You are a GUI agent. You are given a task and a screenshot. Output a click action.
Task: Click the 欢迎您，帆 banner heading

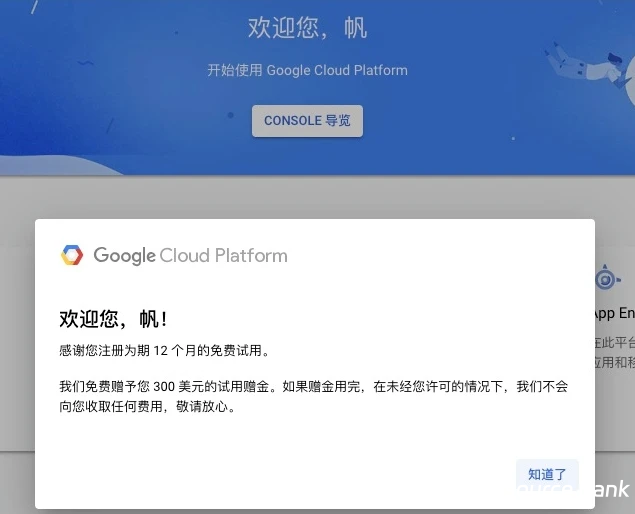tap(307, 28)
